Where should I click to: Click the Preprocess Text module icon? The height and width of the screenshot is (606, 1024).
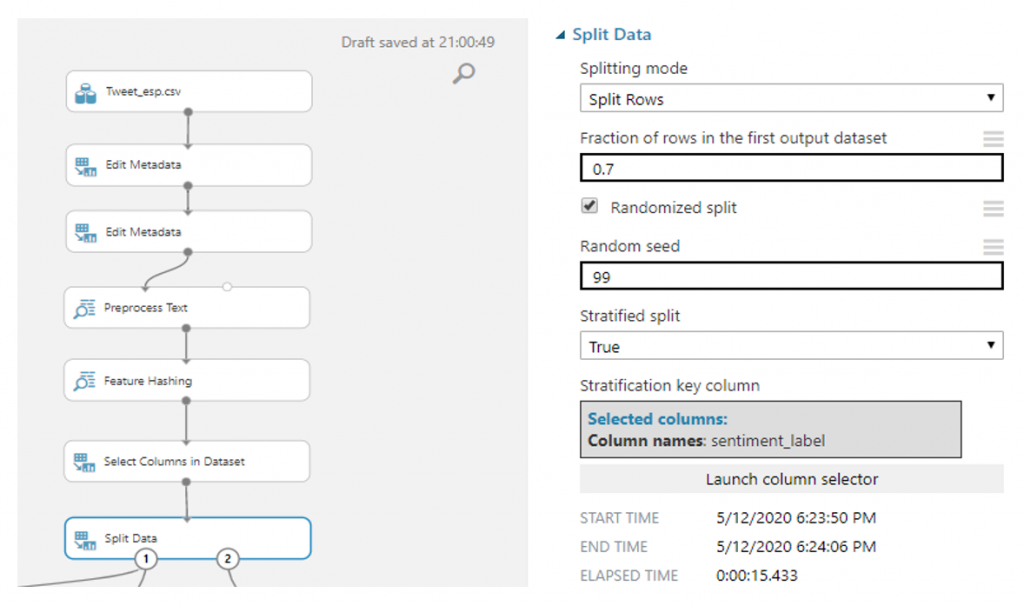coord(85,308)
